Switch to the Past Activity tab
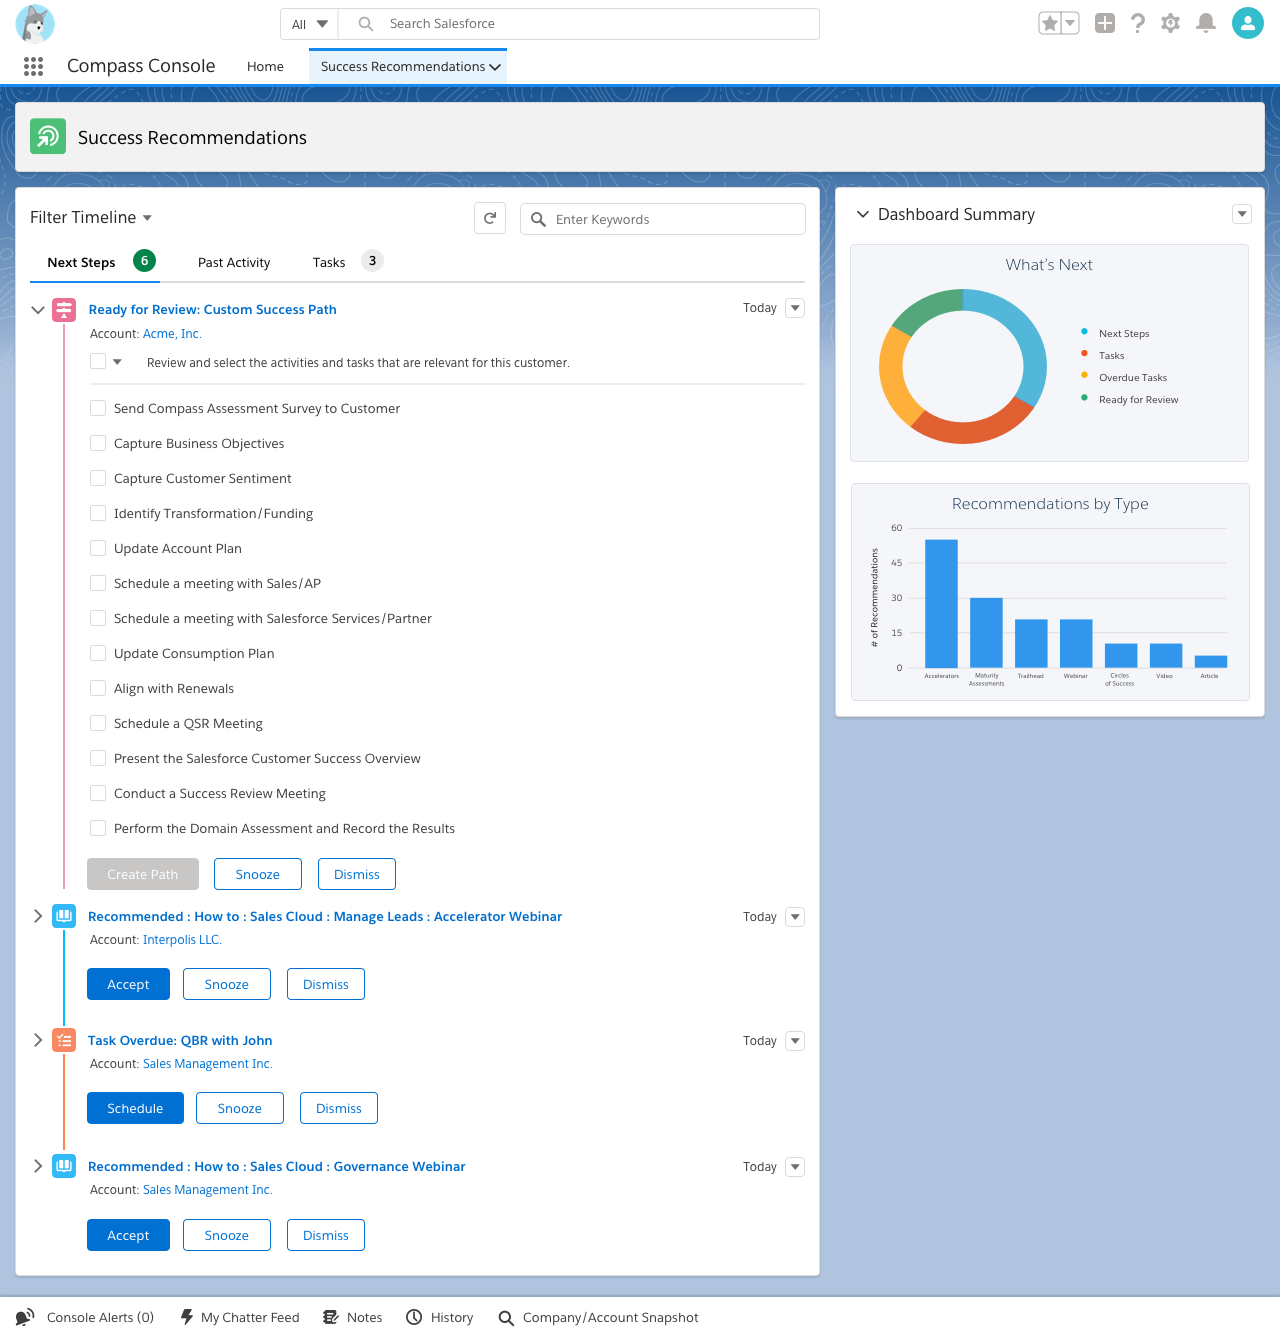Screen dimensions: 1280x1337 [x=234, y=262]
